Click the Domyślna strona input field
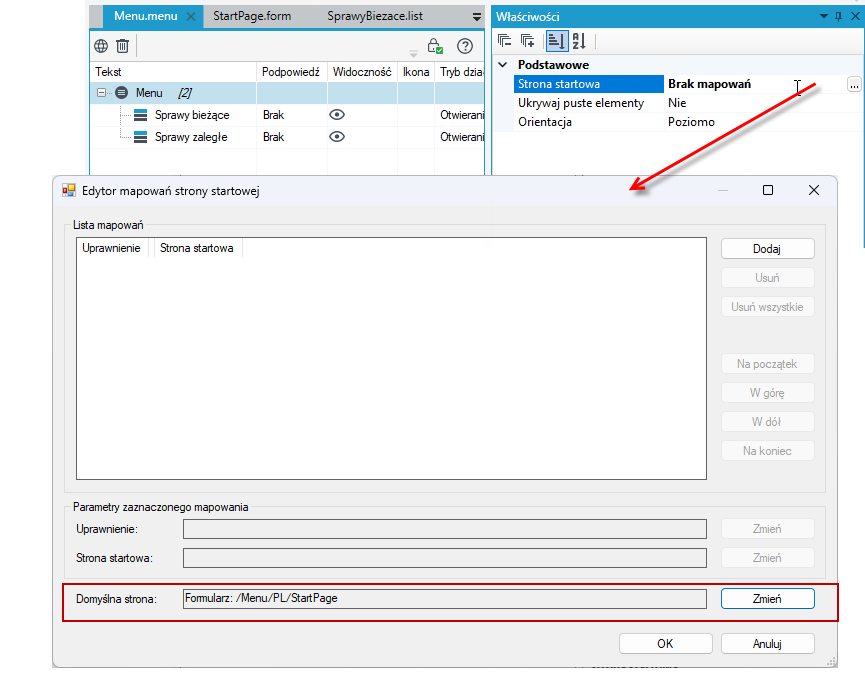865x688 pixels. point(445,599)
